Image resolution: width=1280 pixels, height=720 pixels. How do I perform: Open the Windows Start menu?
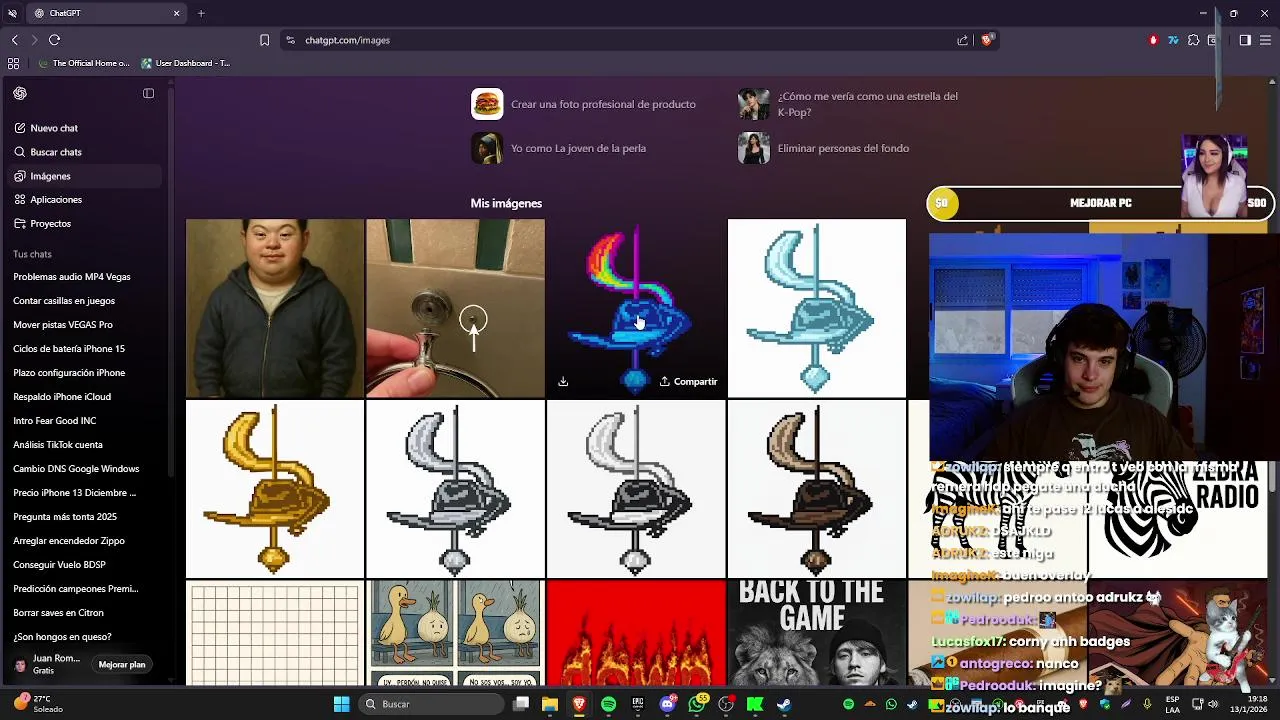pos(341,704)
